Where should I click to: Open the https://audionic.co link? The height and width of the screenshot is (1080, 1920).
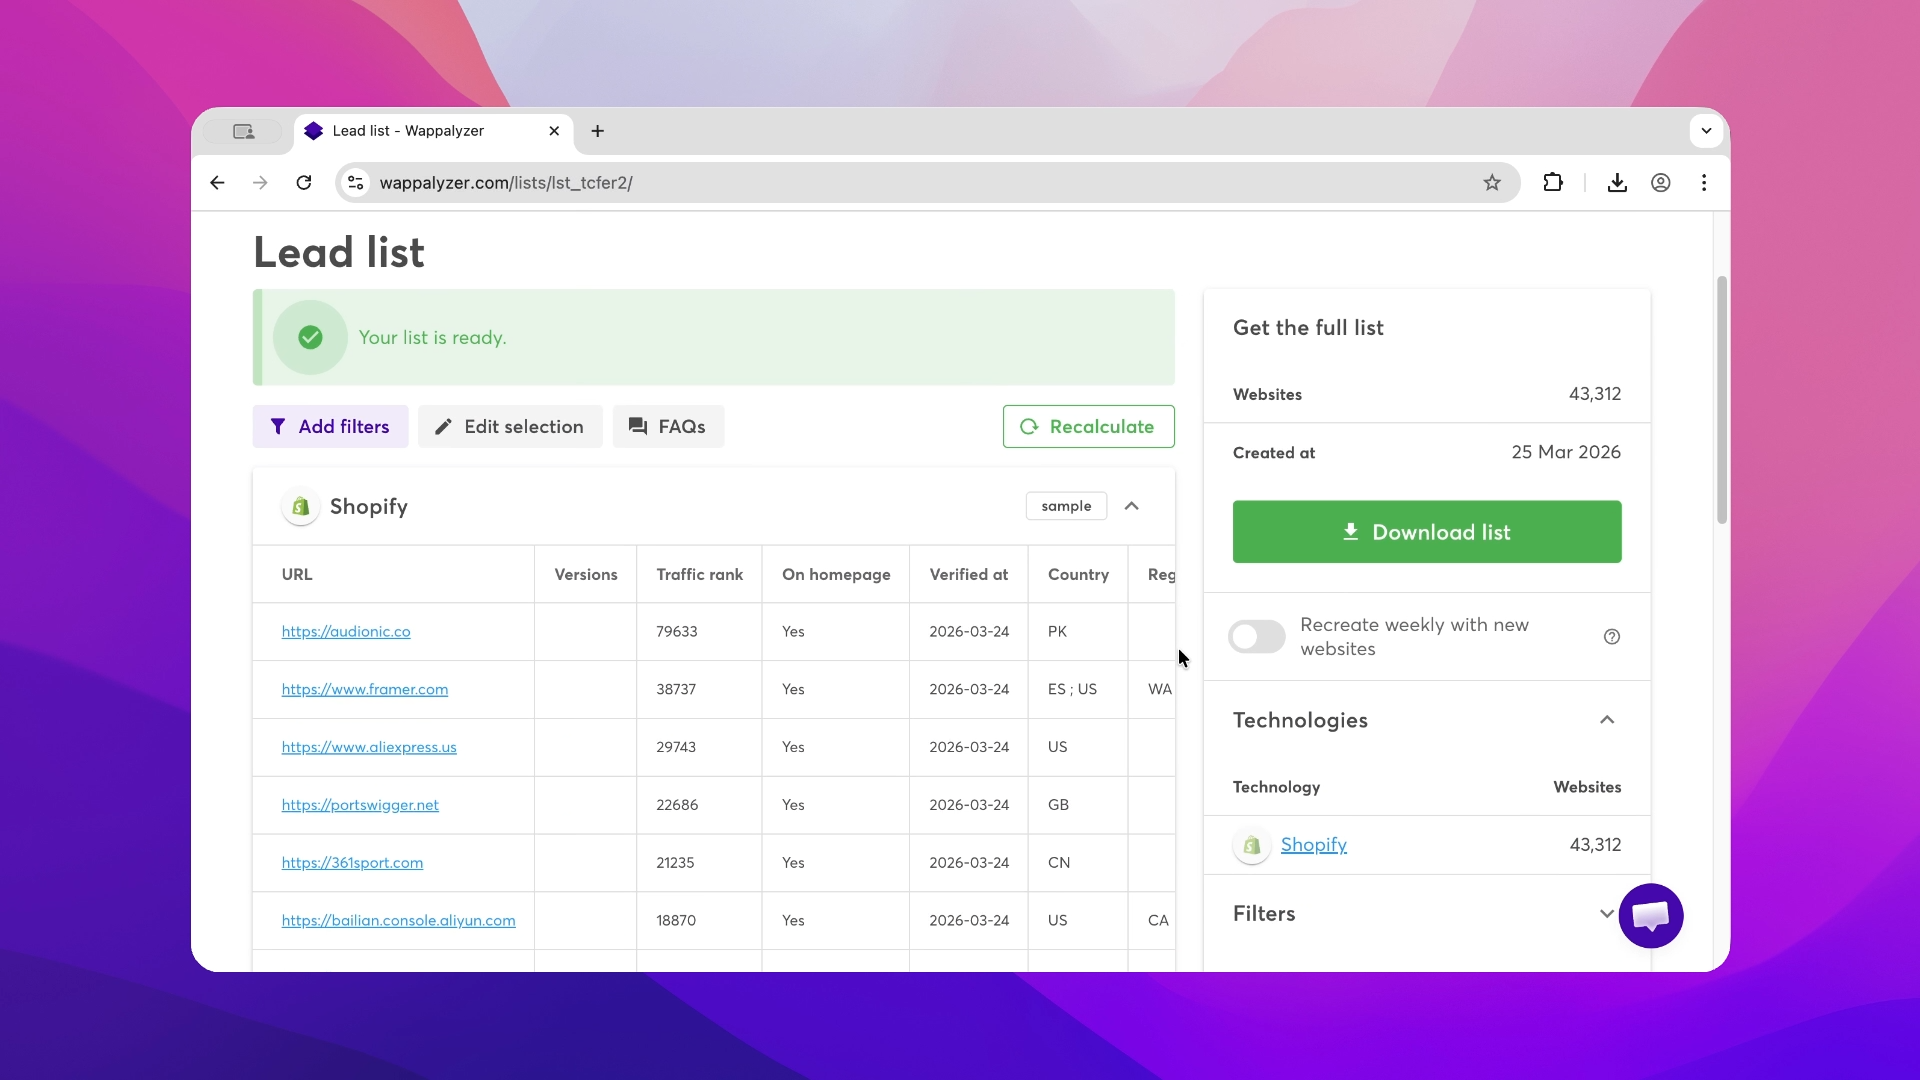tap(346, 632)
